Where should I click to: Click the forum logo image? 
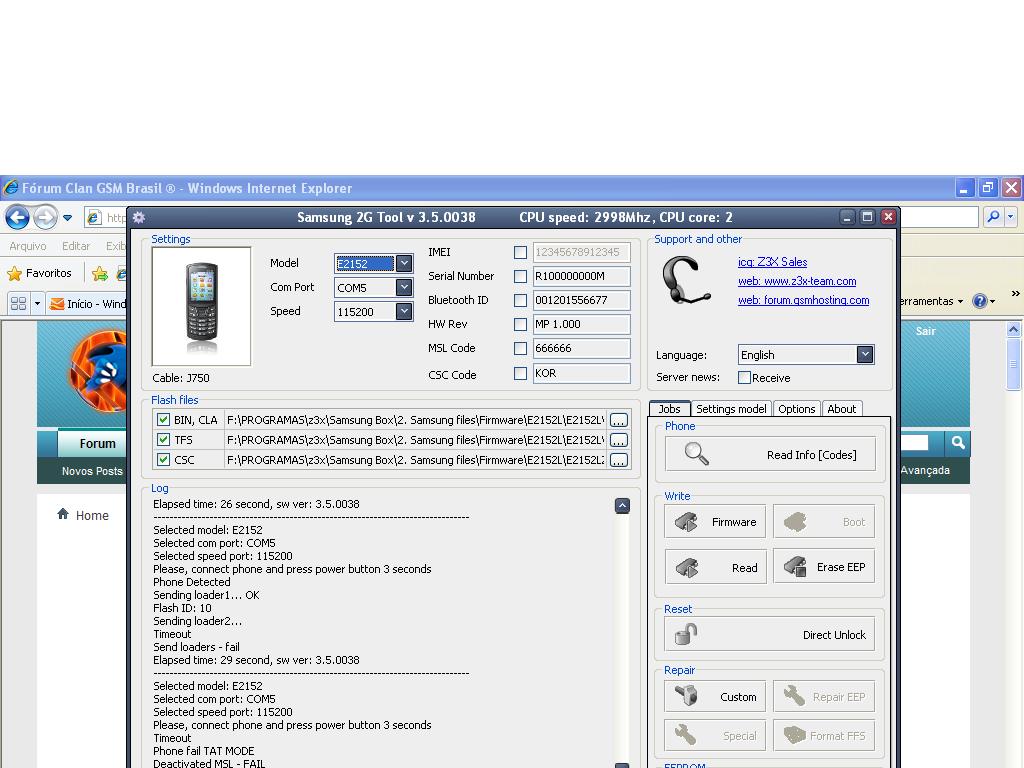[x=98, y=371]
